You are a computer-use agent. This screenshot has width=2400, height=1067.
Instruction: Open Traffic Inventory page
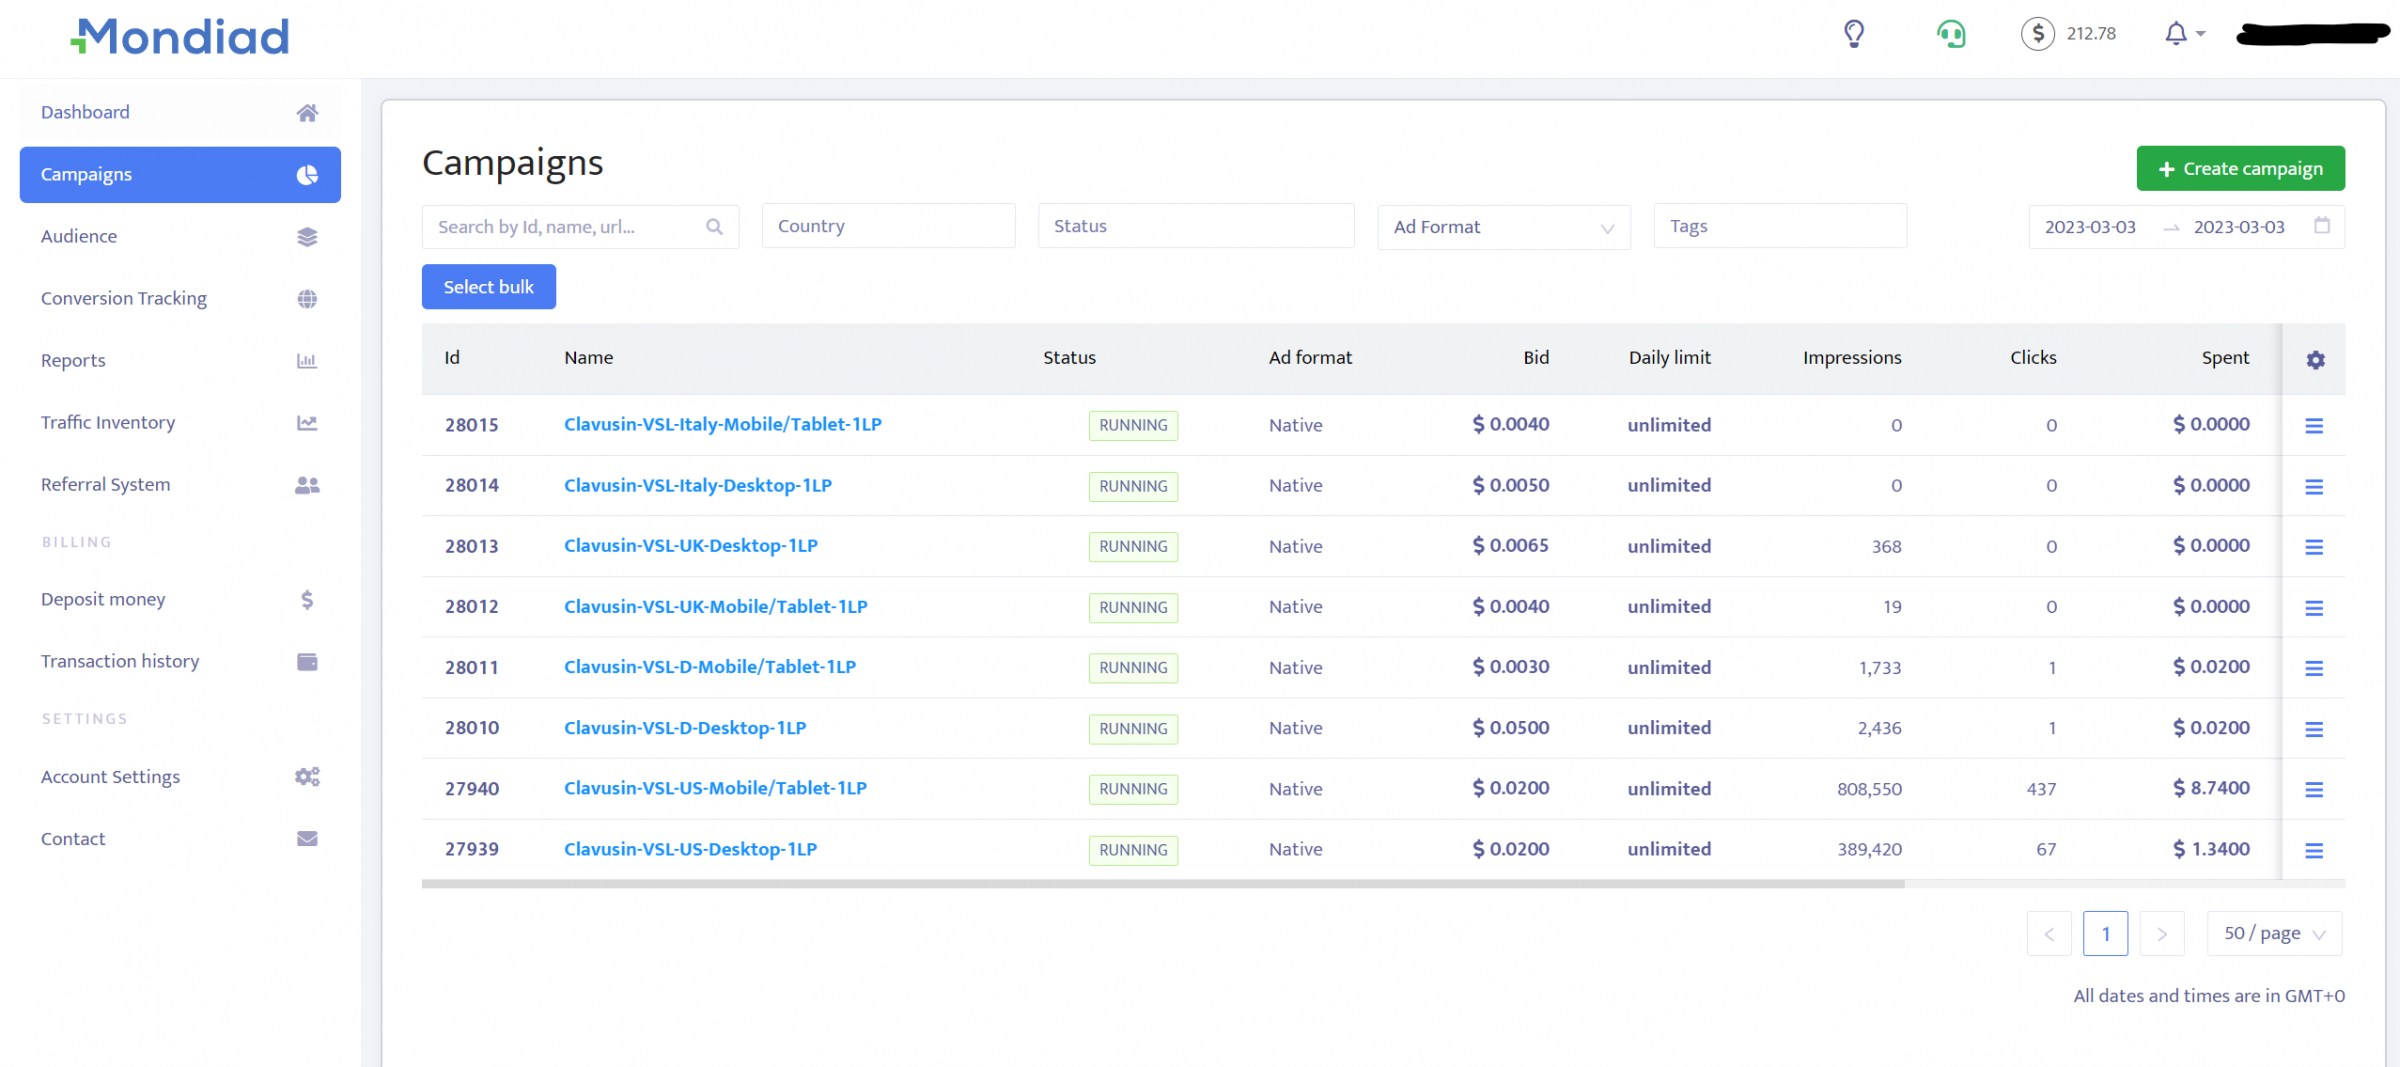click(x=180, y=423)
